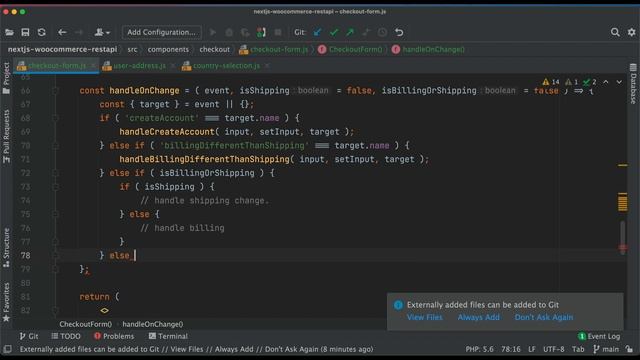Click the Save All toolbar icon
This screenshot has width=640, height=360.
(25, 32)
